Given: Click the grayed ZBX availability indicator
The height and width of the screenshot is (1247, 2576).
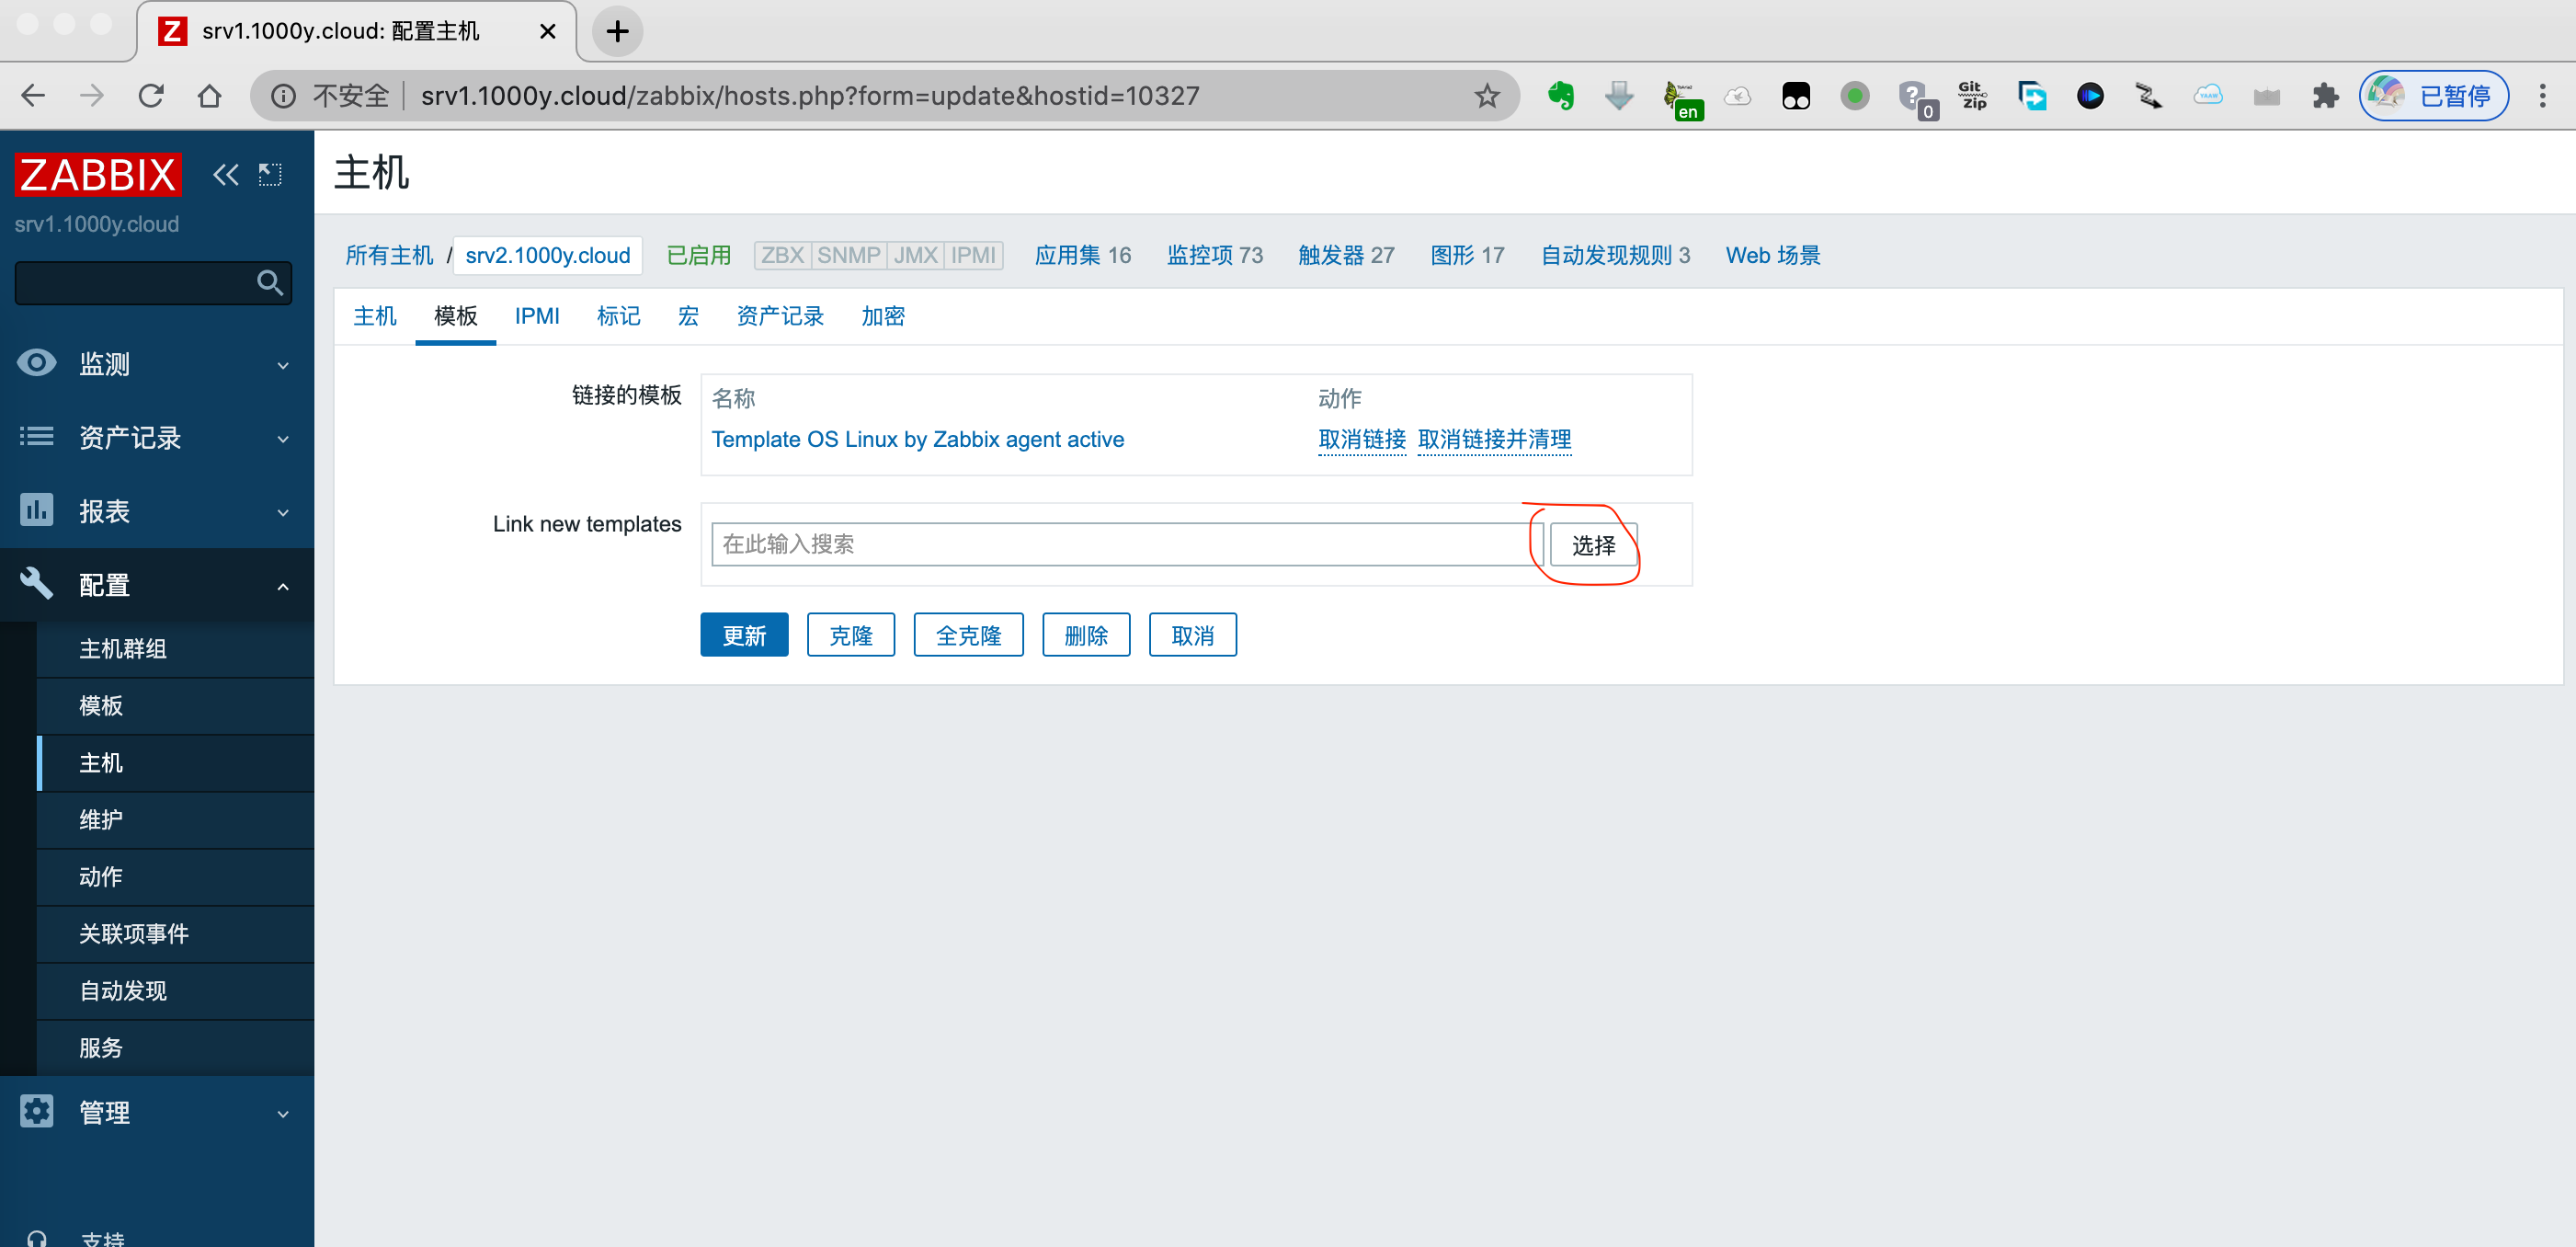Looking at the screenshot, I should (783, 255).
